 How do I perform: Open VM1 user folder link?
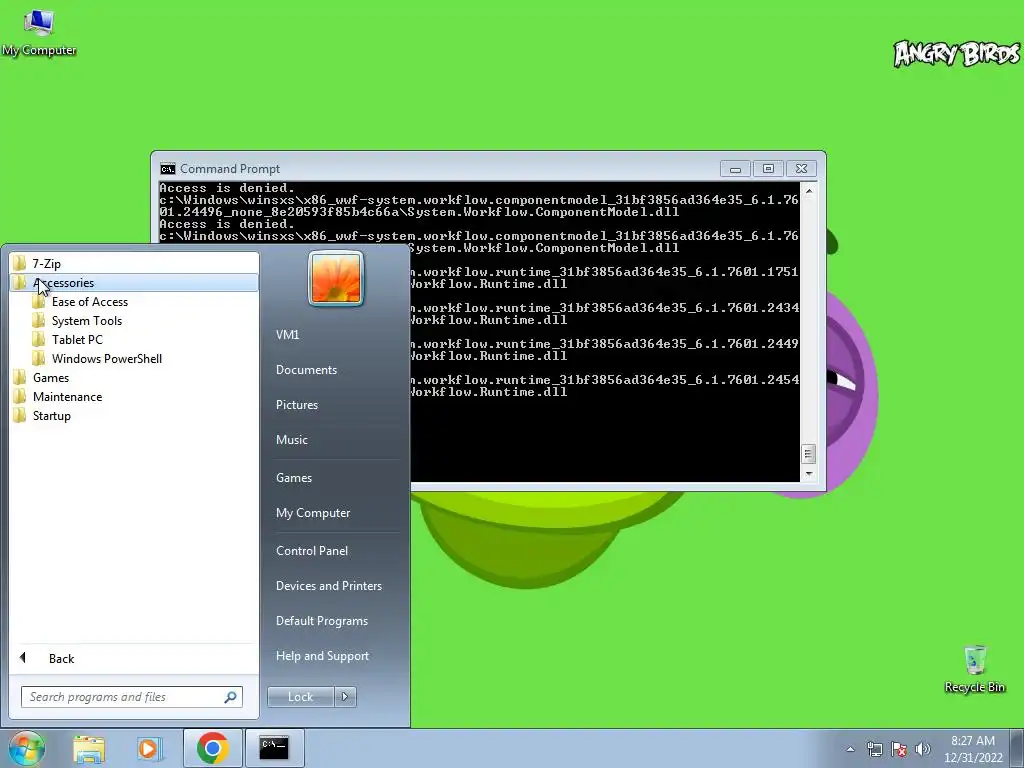tap(336, 335)
